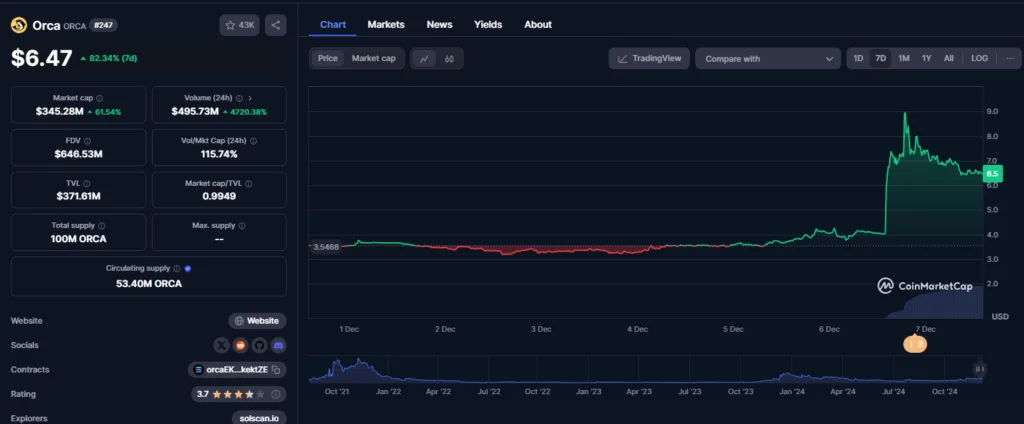Image resolution: width=1024 pixels, height=424 pixels.
Task: Click the $495.73M volume value
Action: pos(195,112)
